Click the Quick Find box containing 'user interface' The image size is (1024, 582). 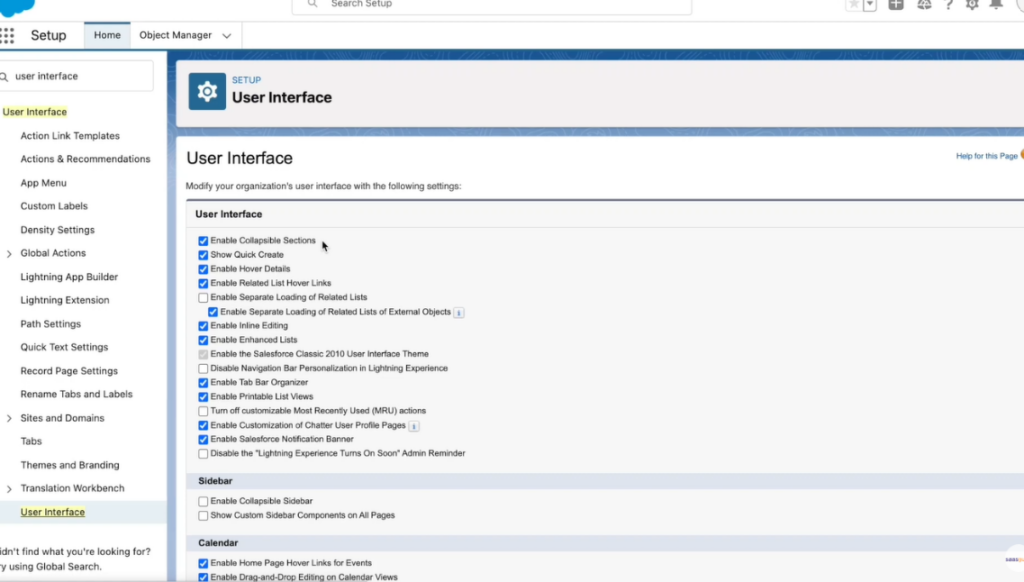click(76, 76)
